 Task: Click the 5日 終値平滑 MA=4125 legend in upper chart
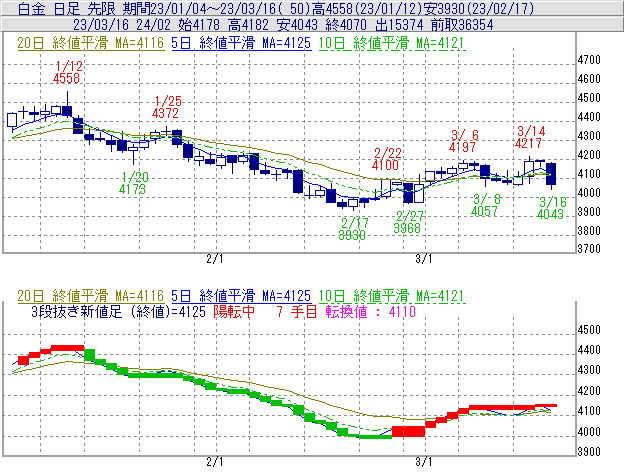pos(241,43)
